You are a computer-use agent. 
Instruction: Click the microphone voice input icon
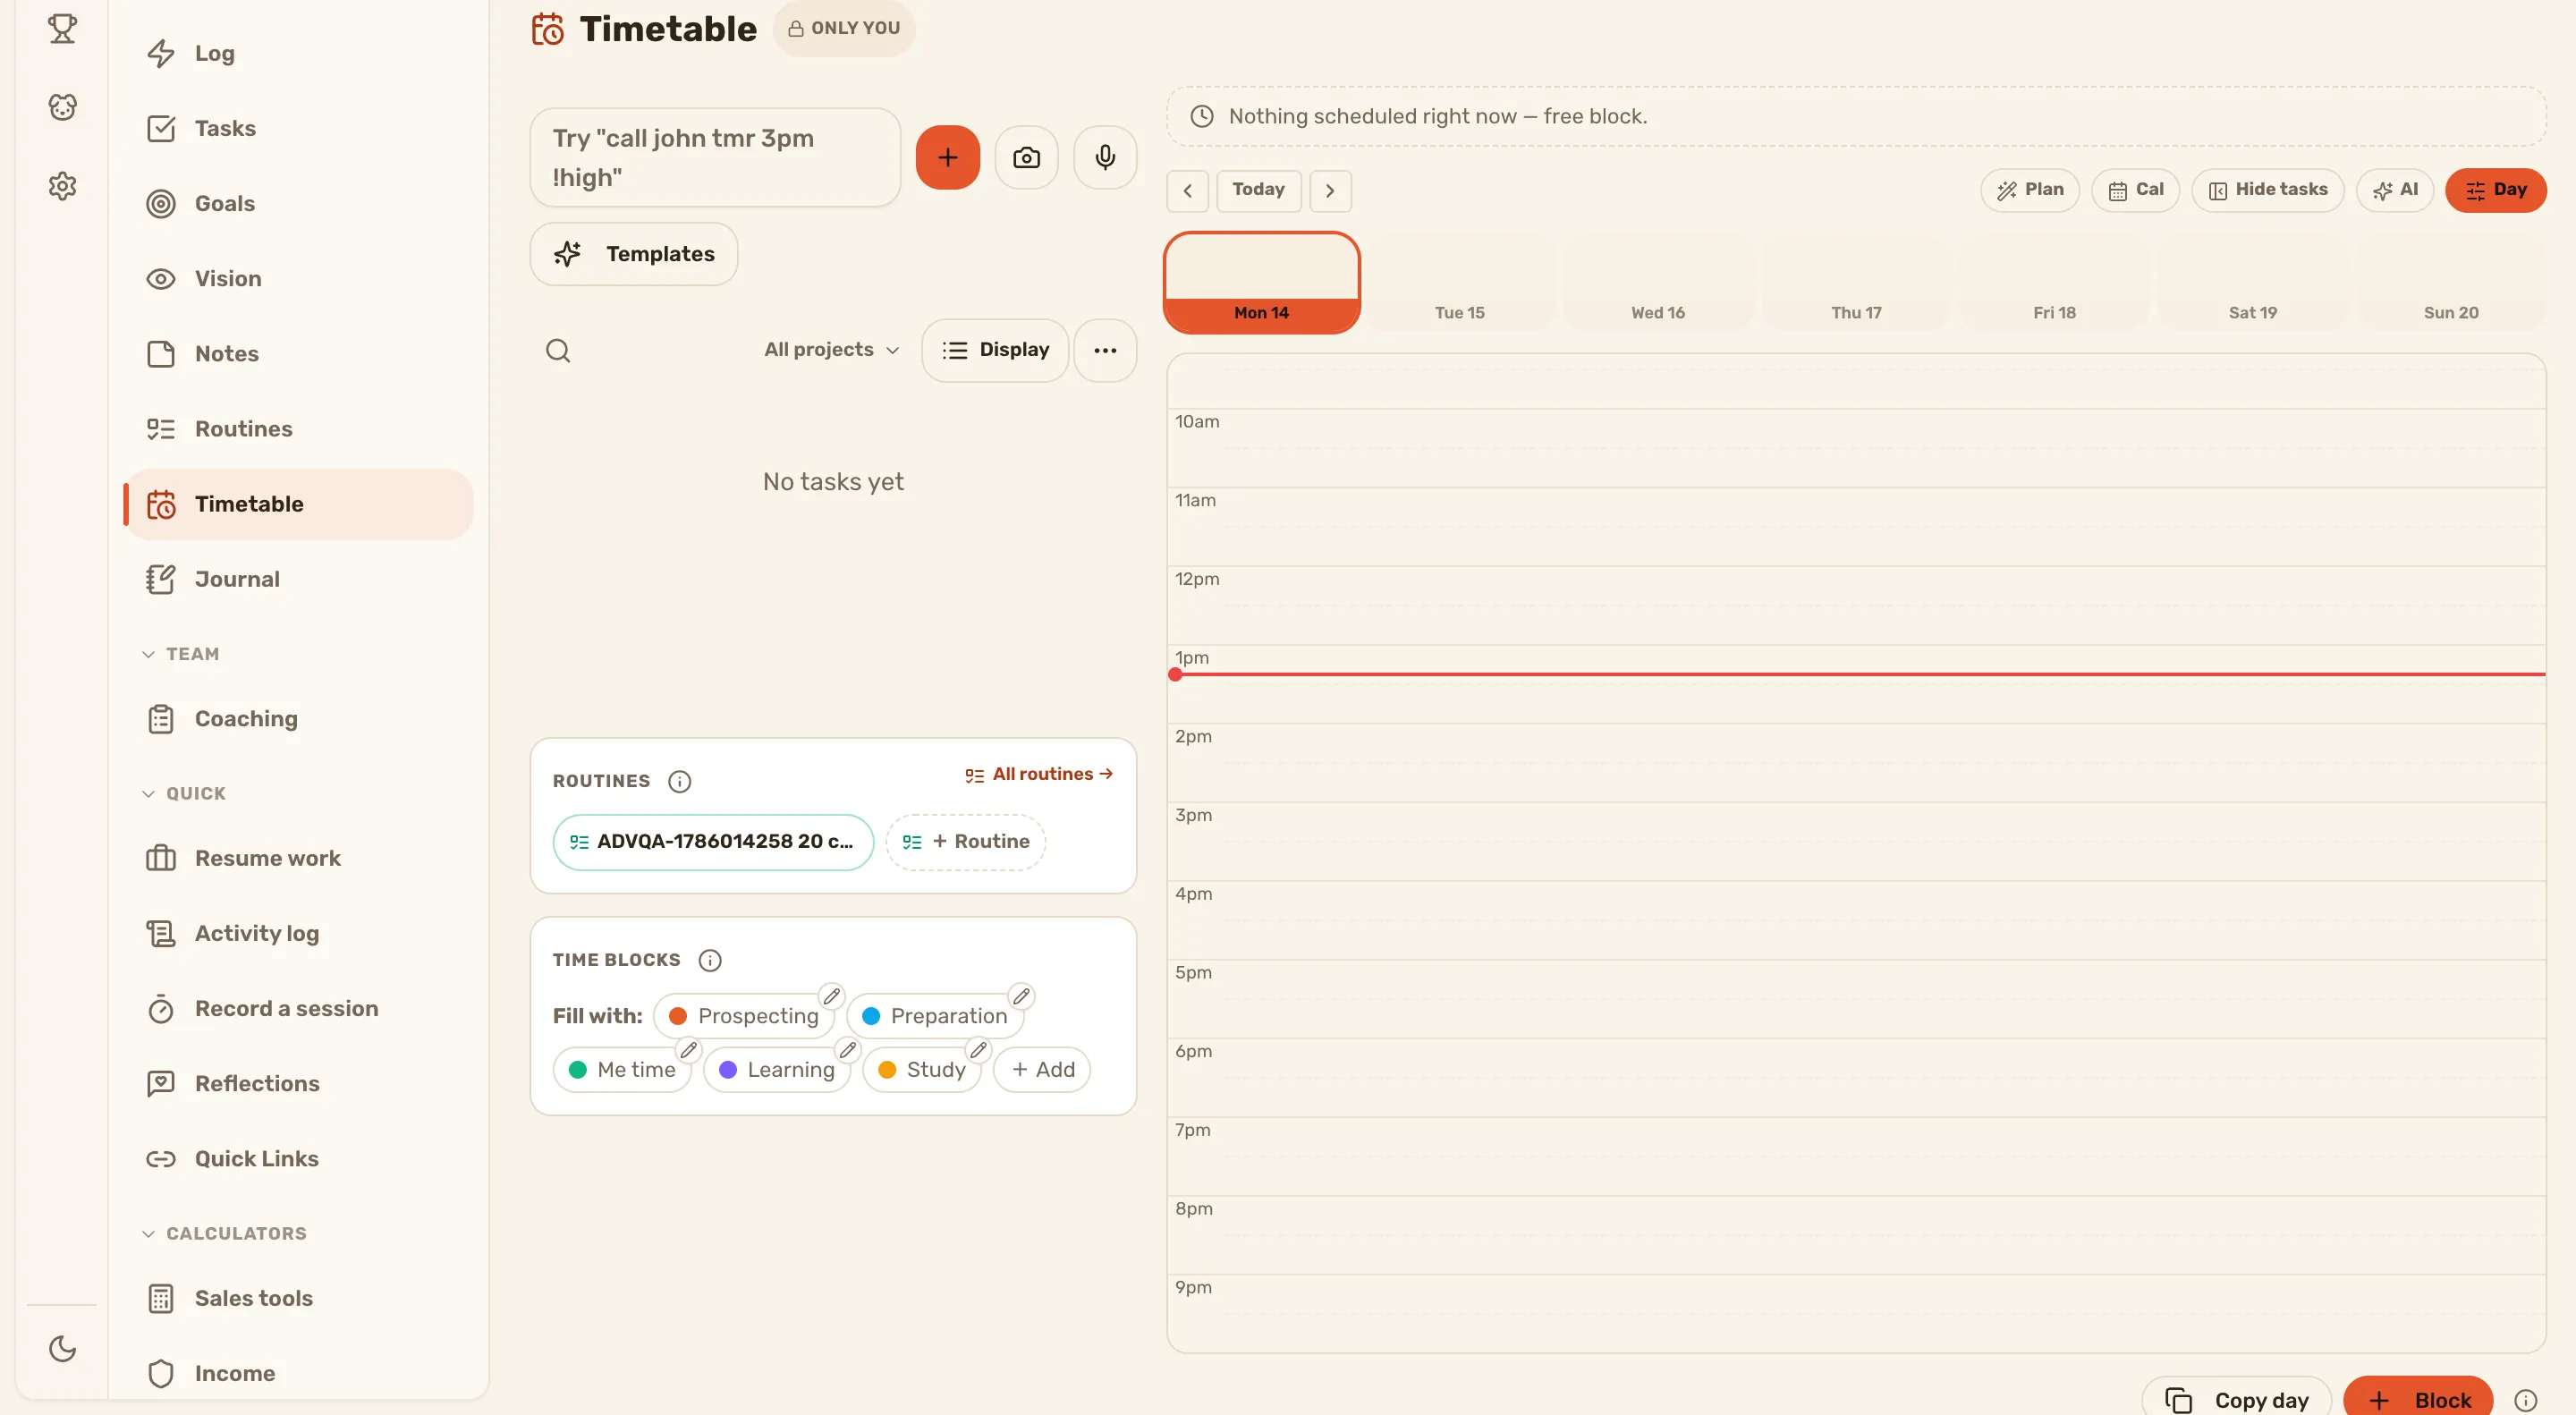1104,157
